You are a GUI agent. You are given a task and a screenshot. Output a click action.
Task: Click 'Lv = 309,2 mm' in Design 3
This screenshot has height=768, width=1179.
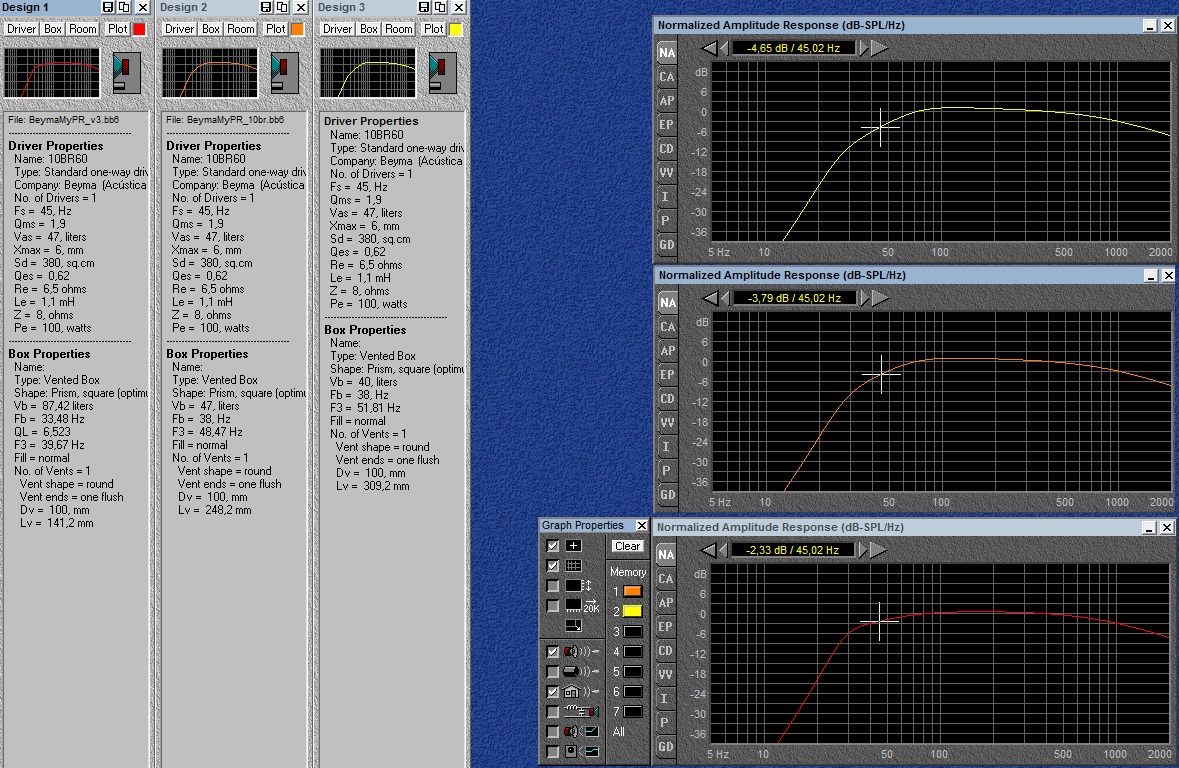[x=373, y=486]
